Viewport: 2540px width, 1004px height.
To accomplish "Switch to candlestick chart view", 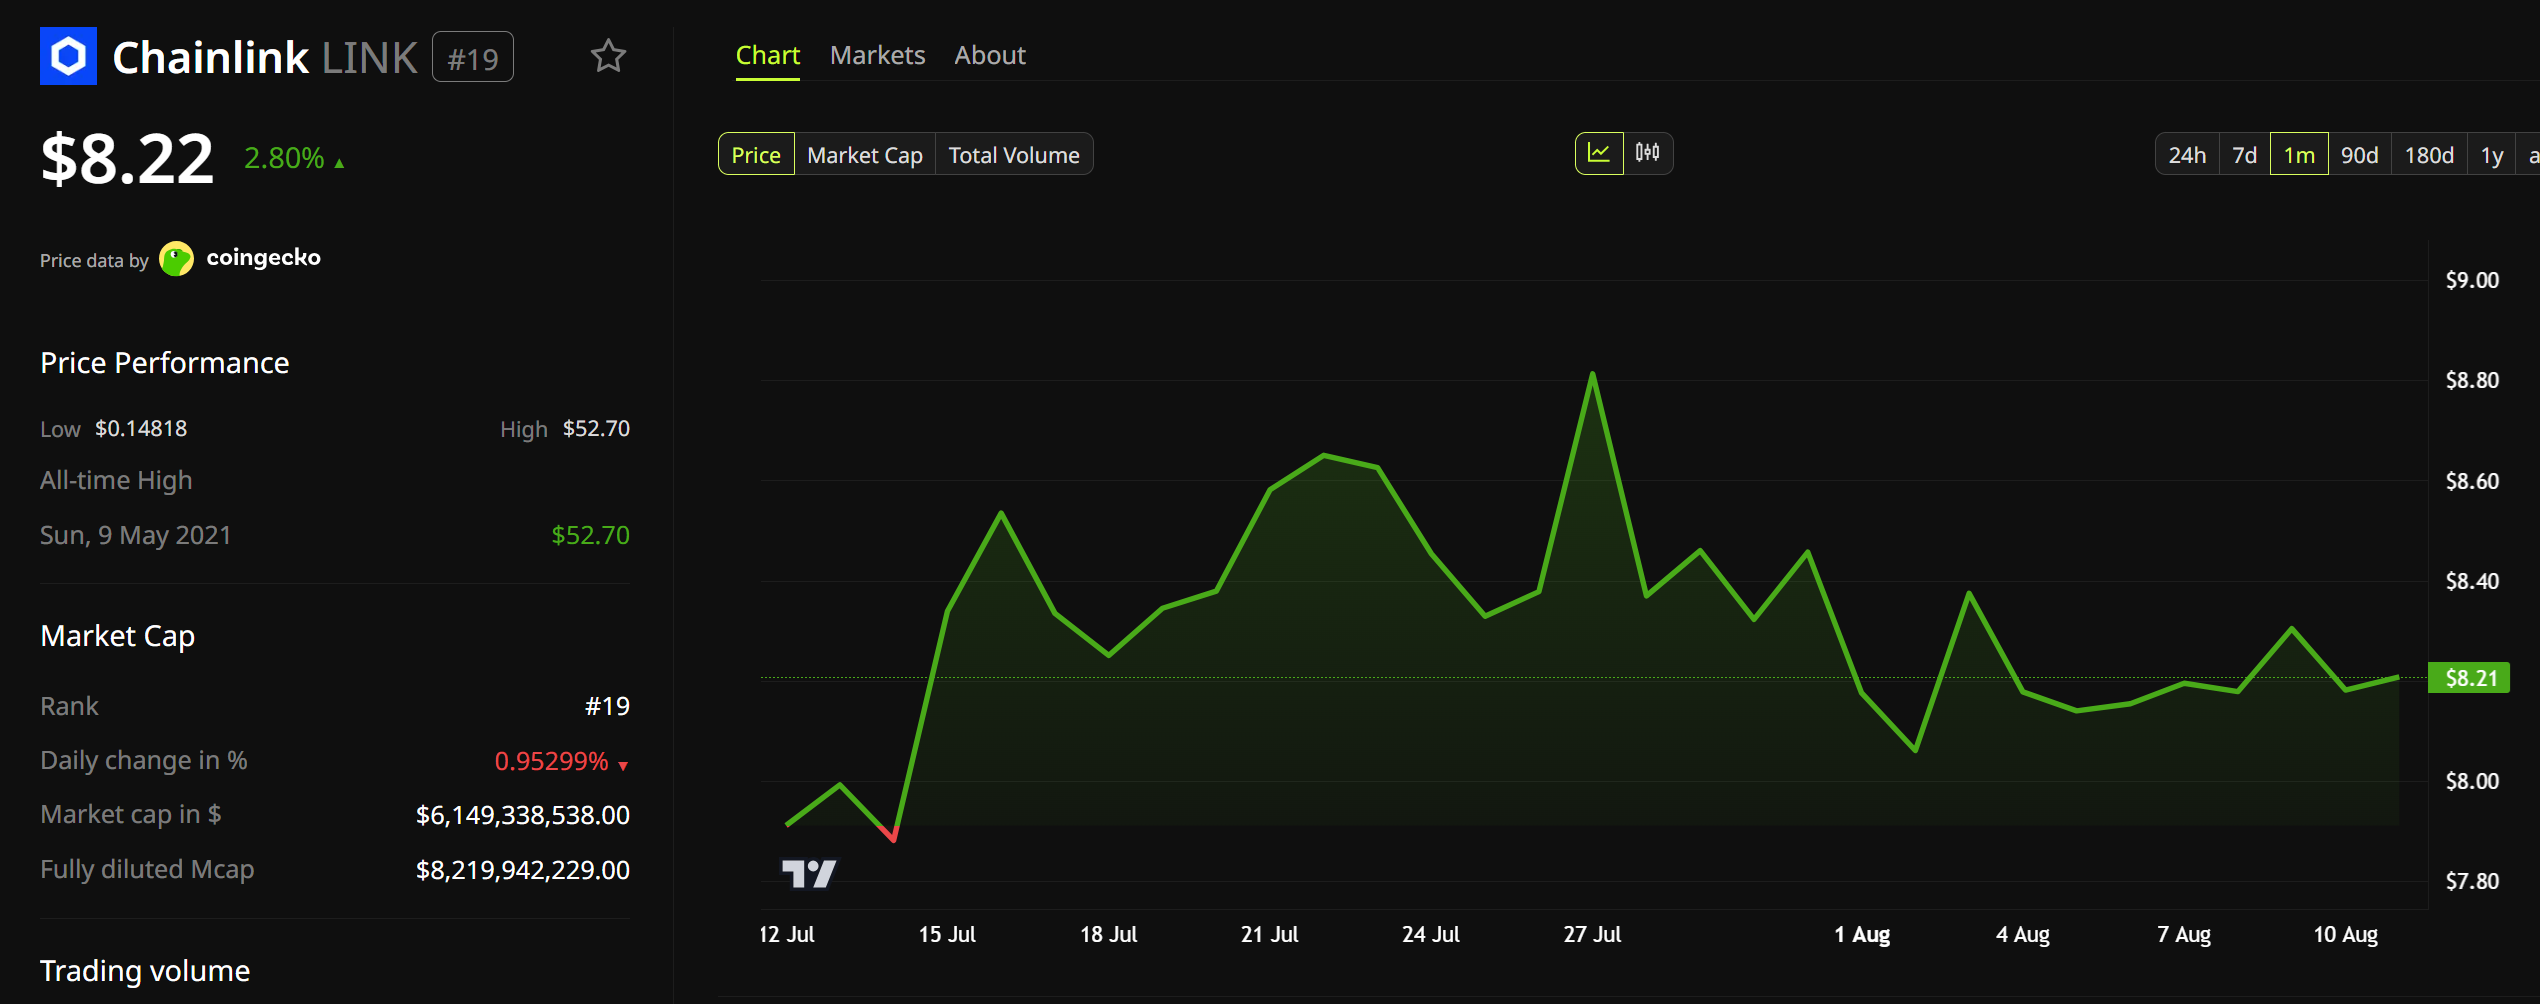I will tap(1647, 153).
